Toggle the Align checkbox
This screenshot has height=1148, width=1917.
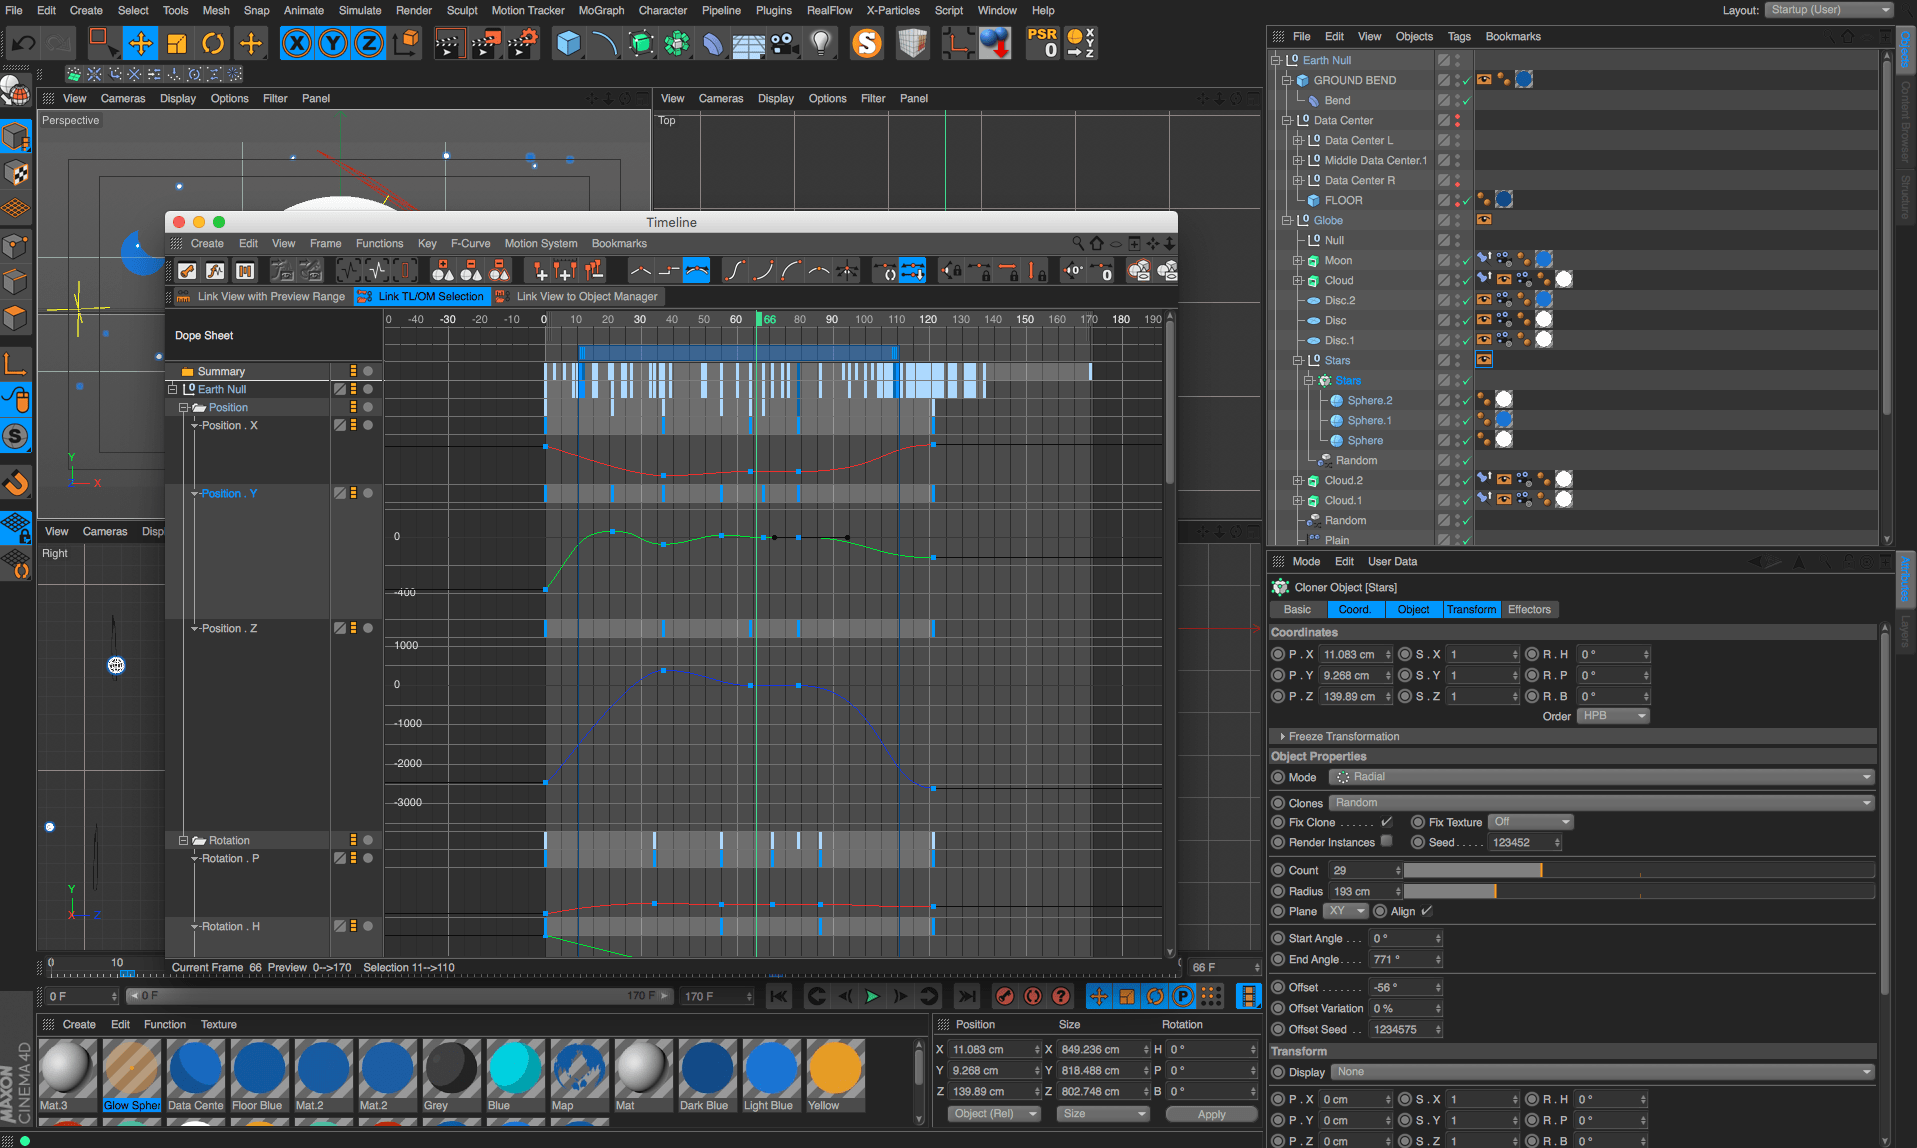(1427, 911)
